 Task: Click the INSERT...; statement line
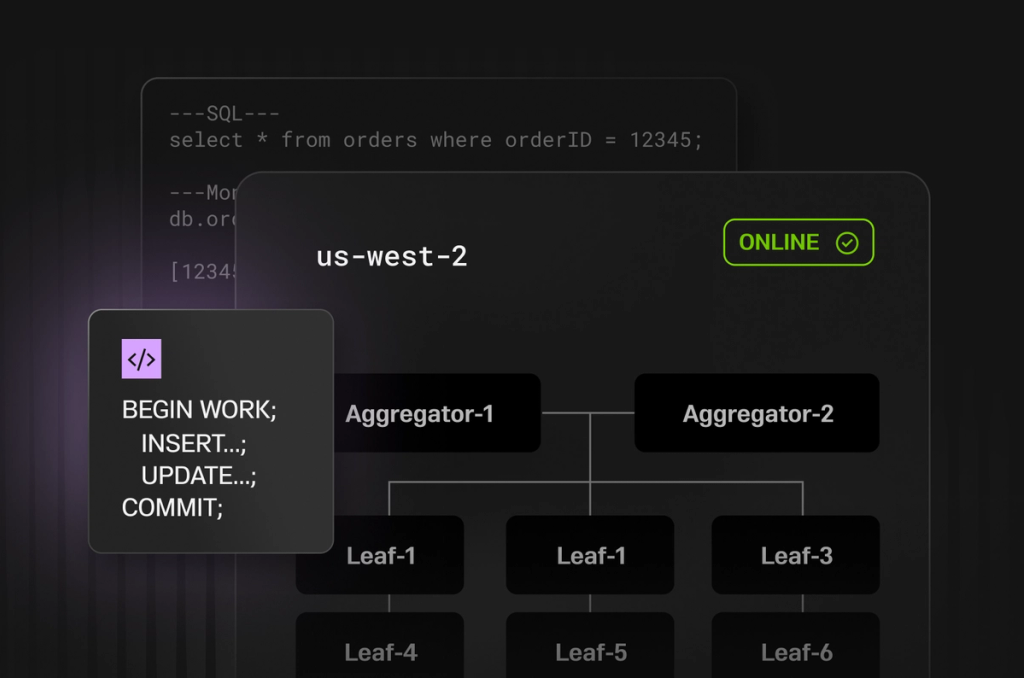[x=194, y=444]
